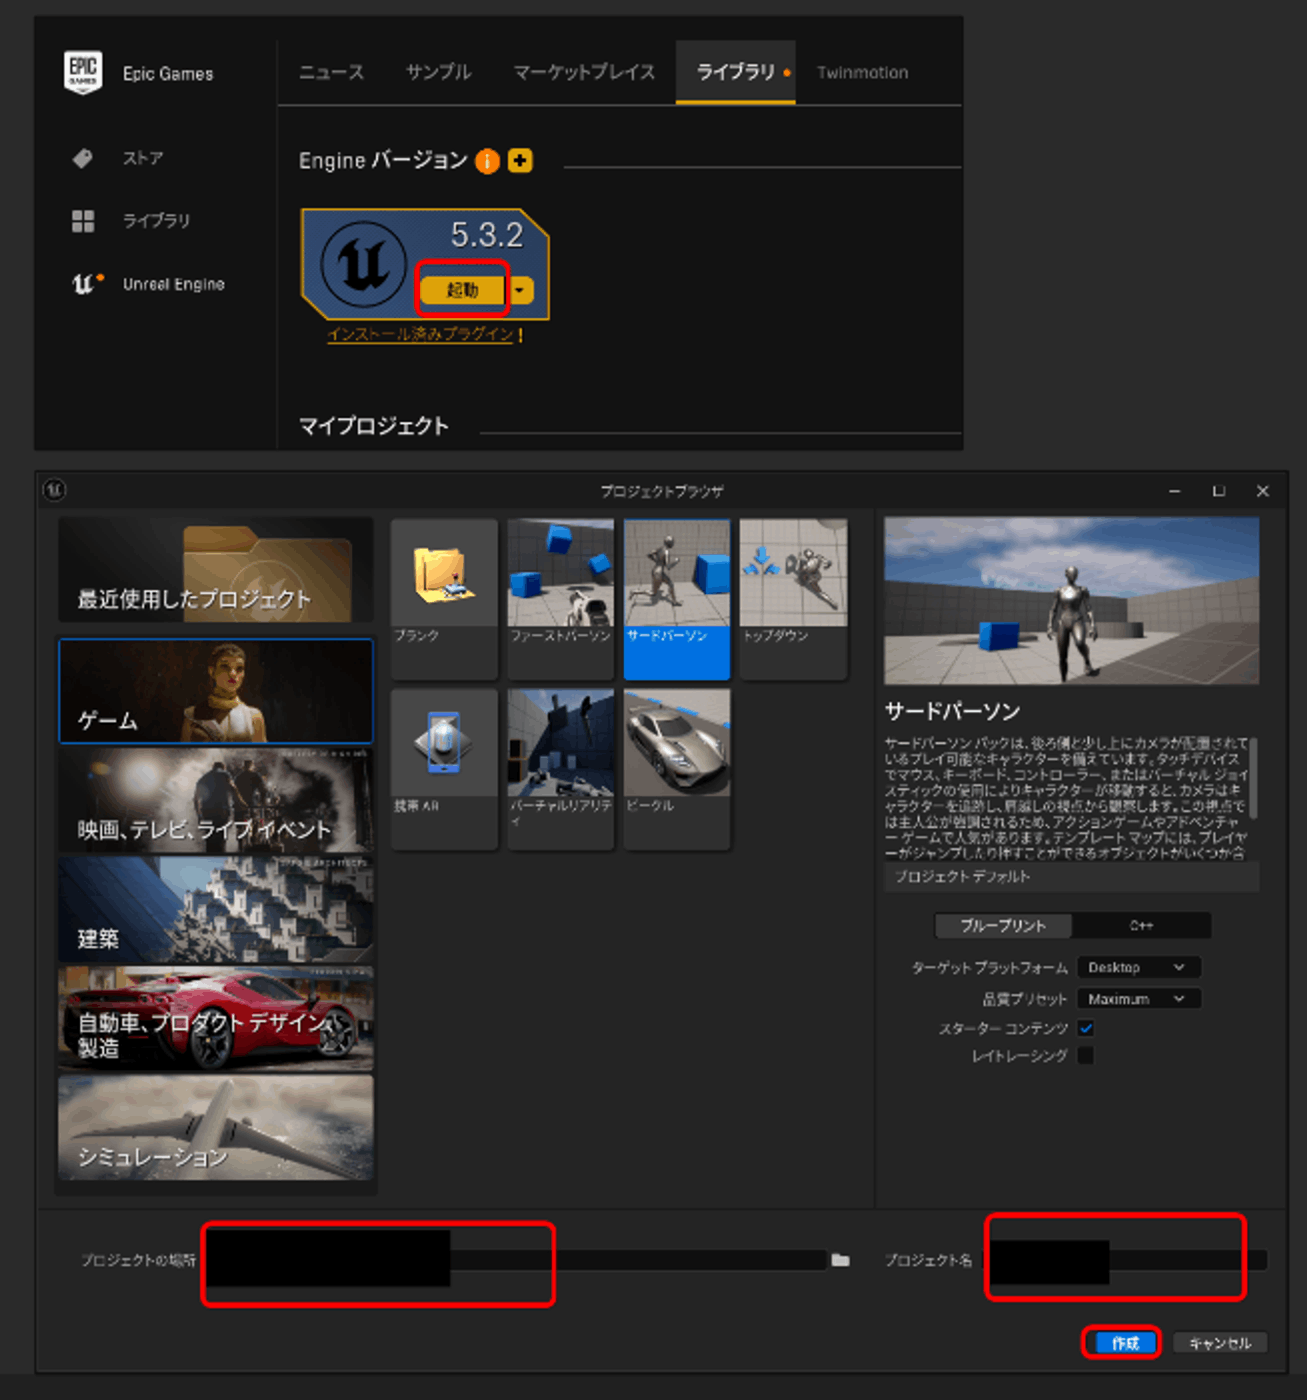Choose the サードパーソン template
The height and width of the screenshot is (1400, 1307).
[677, 598]
